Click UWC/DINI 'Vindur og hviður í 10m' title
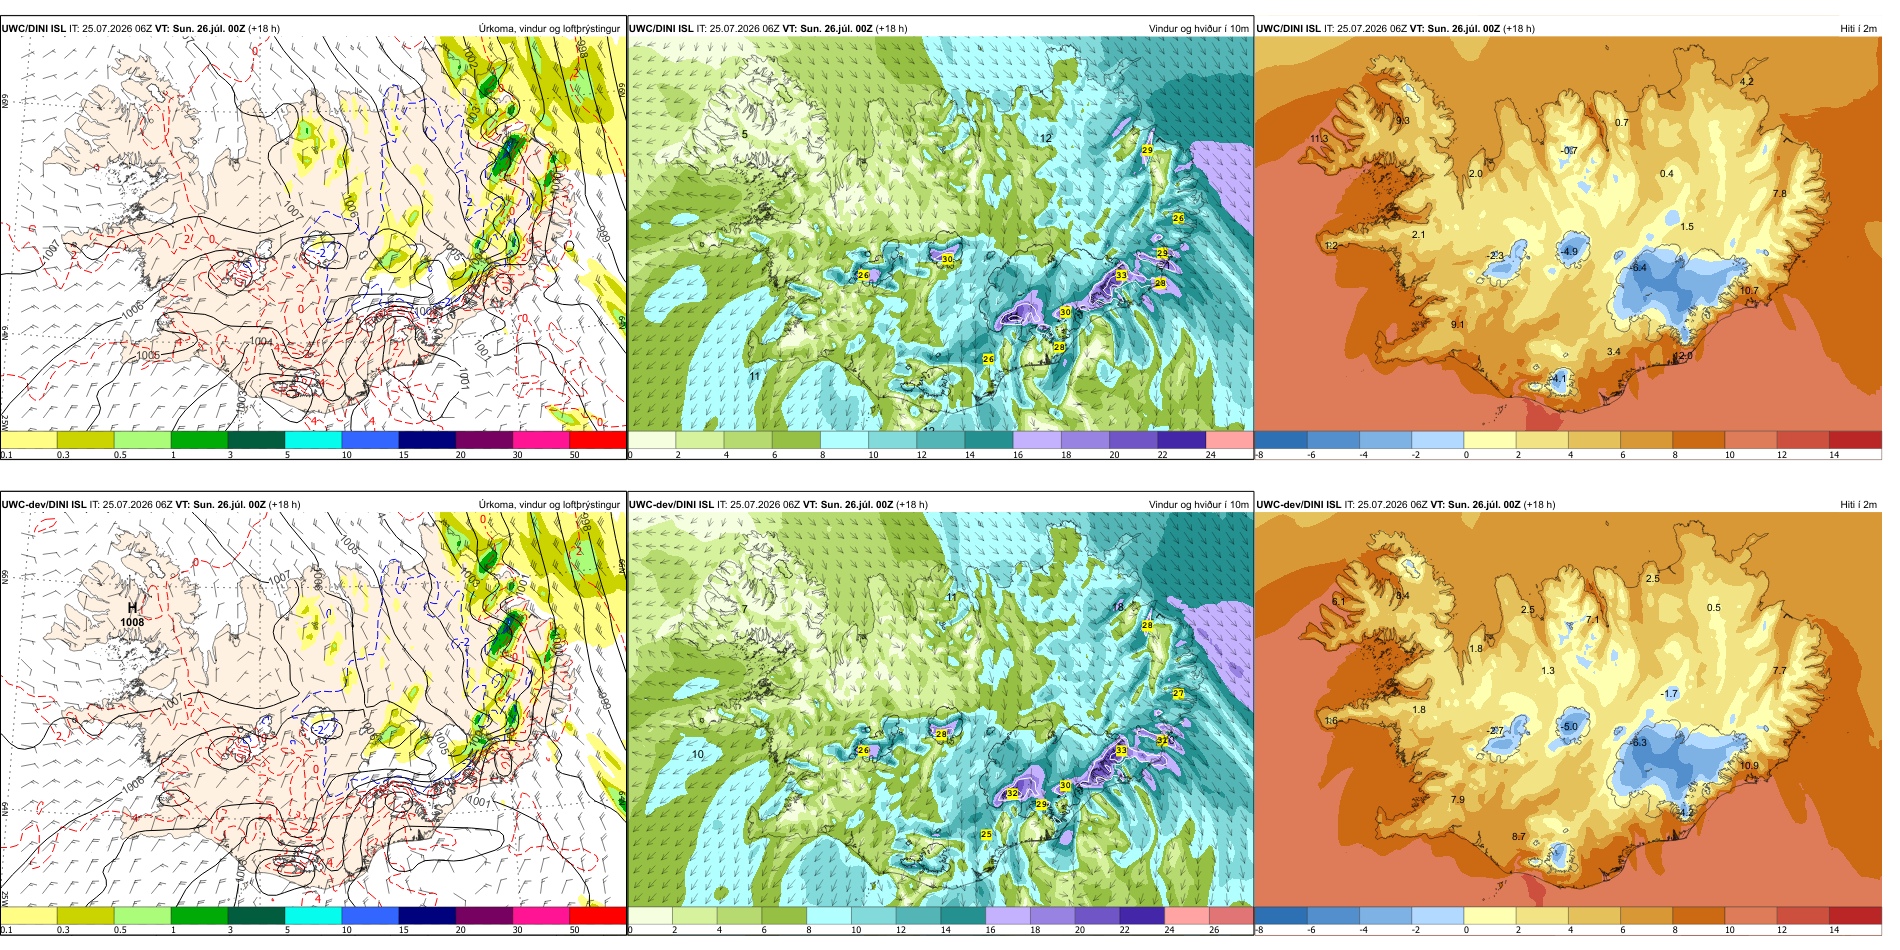 (1198, 29)
